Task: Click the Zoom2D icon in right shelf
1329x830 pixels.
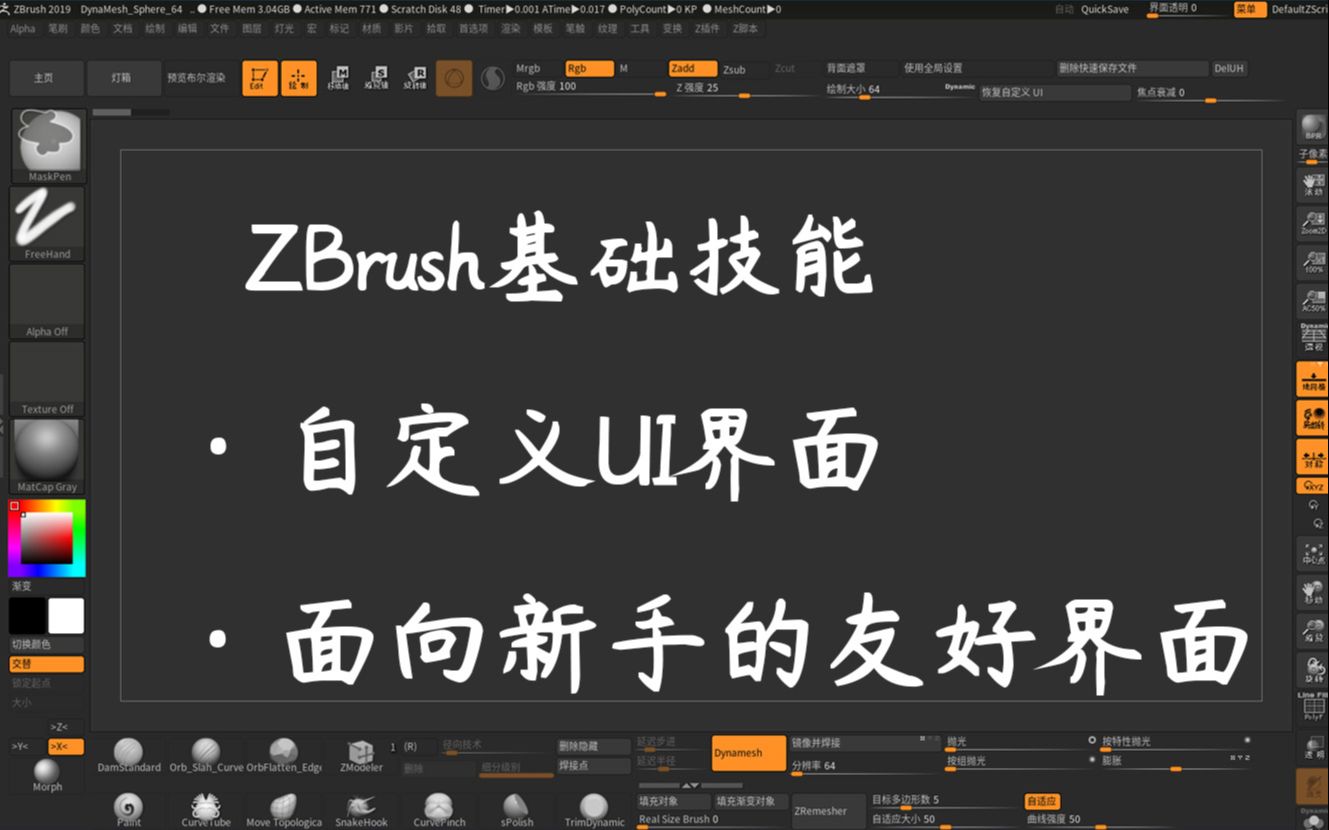Action: point(1312,222)
